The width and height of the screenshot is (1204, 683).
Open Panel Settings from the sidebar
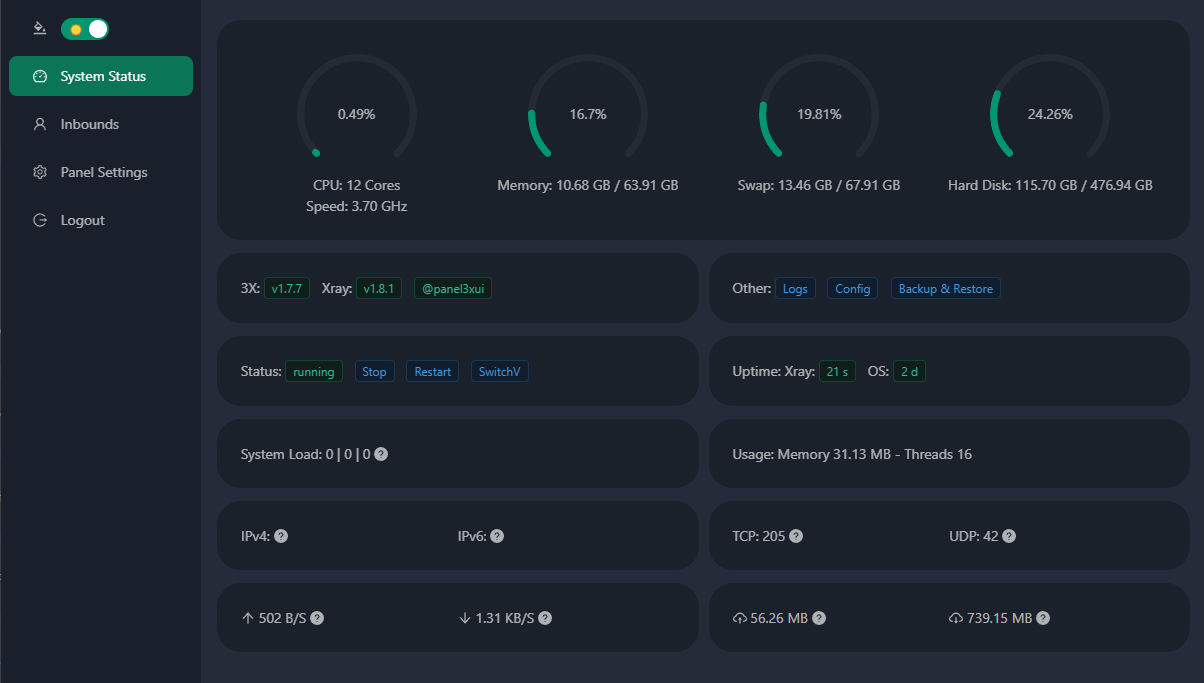[x=103, y=172]
